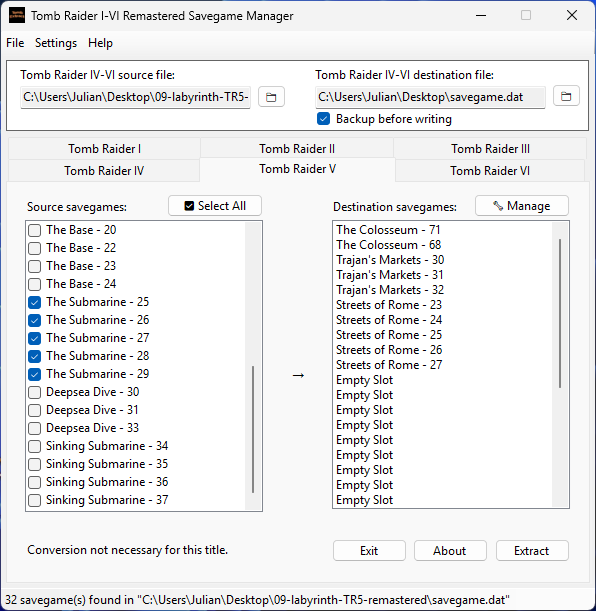Select Trajan's Markets - 32 destination slot

pos(390,290)
